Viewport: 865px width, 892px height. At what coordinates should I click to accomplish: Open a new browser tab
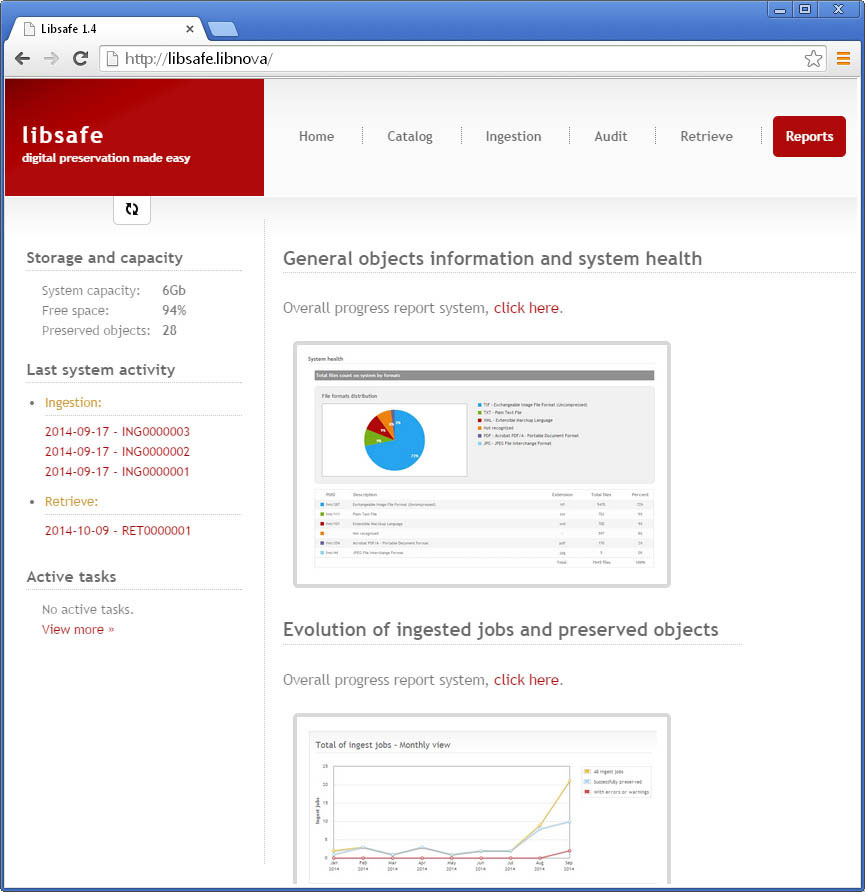click(x=222, y=29)
